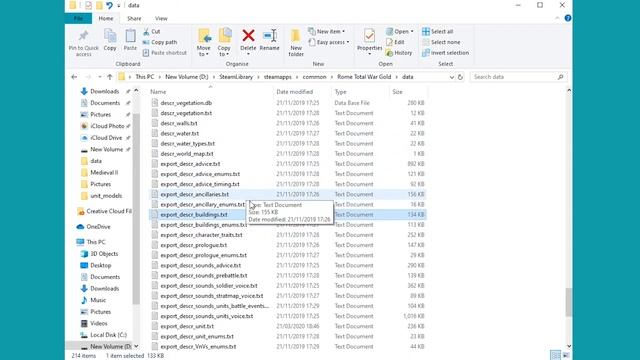Click Copy path in Clipboard group

point(160,42)
